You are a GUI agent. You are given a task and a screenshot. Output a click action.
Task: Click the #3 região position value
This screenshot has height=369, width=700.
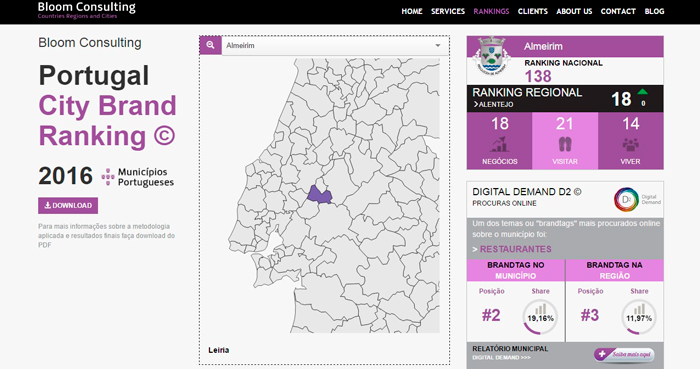590,315
